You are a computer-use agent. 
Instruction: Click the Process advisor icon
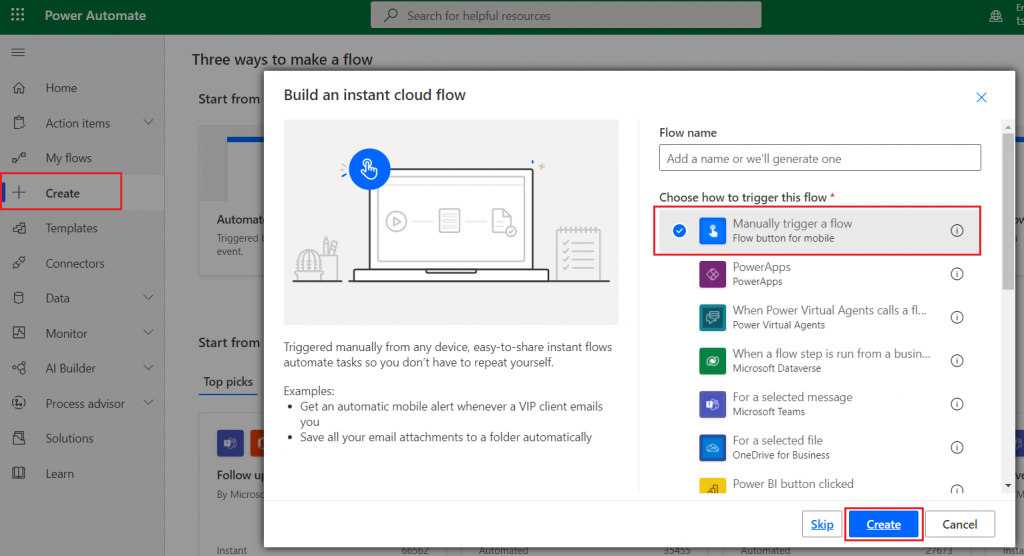[x=19, y=403]
